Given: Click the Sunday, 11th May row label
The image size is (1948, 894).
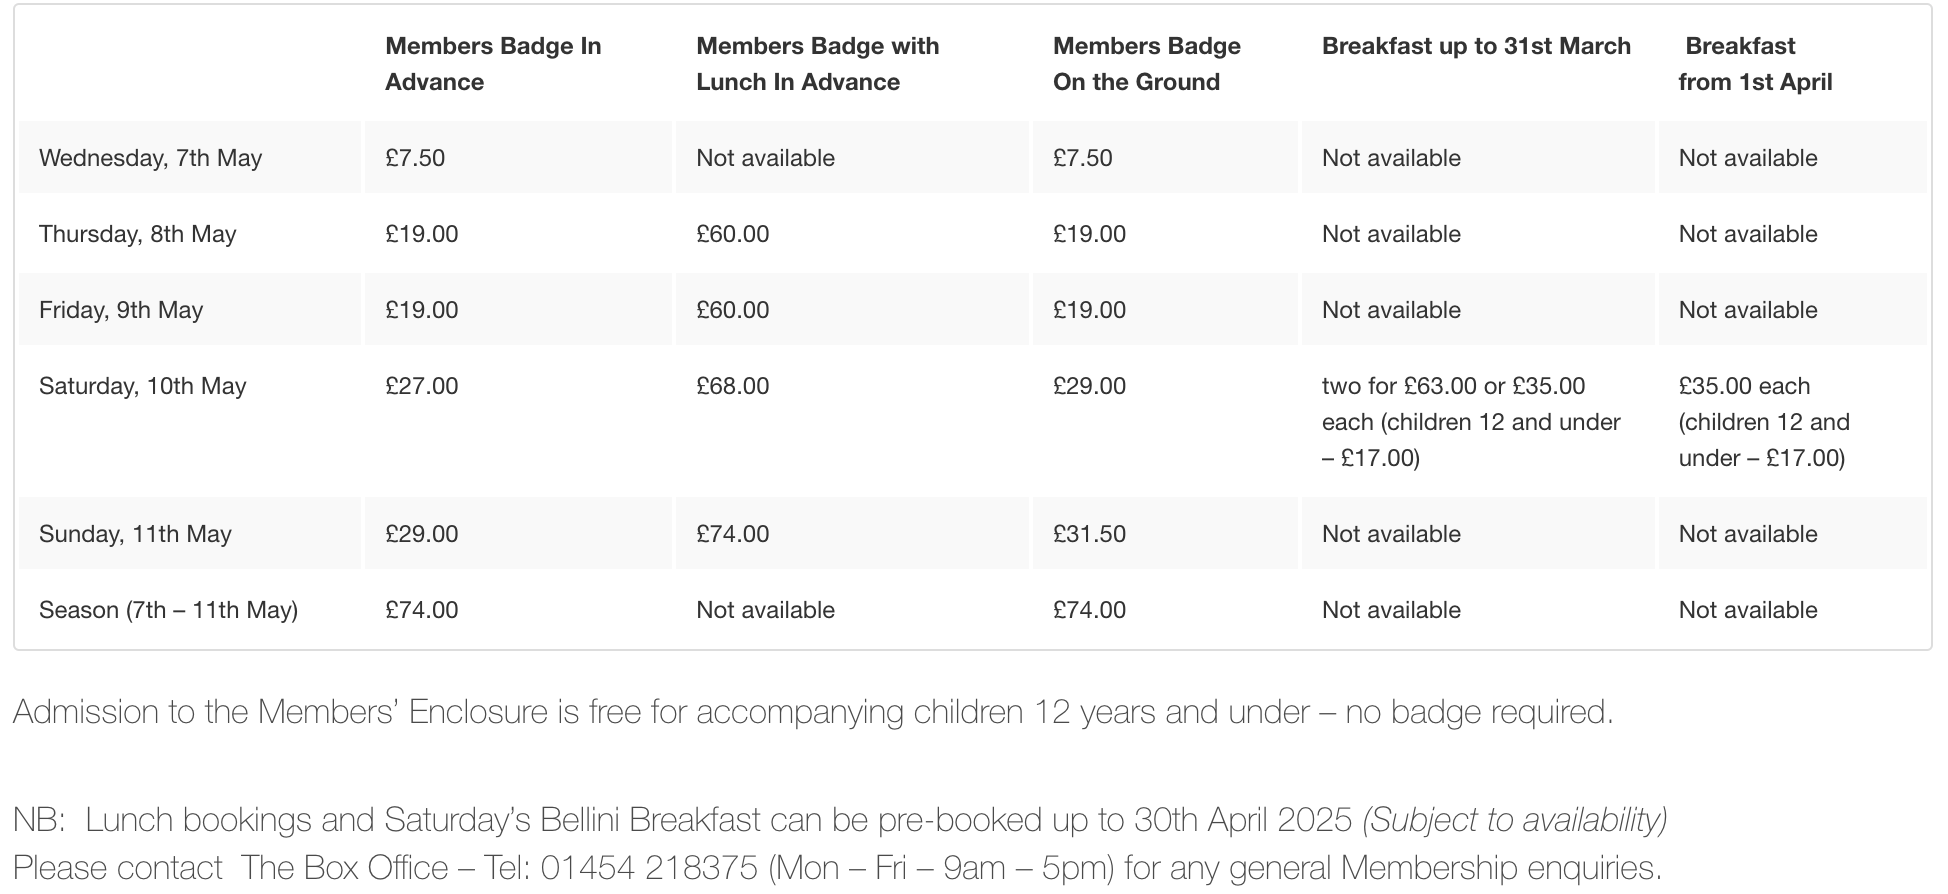Looking at the screenshot, I should [x=135, y=534].
